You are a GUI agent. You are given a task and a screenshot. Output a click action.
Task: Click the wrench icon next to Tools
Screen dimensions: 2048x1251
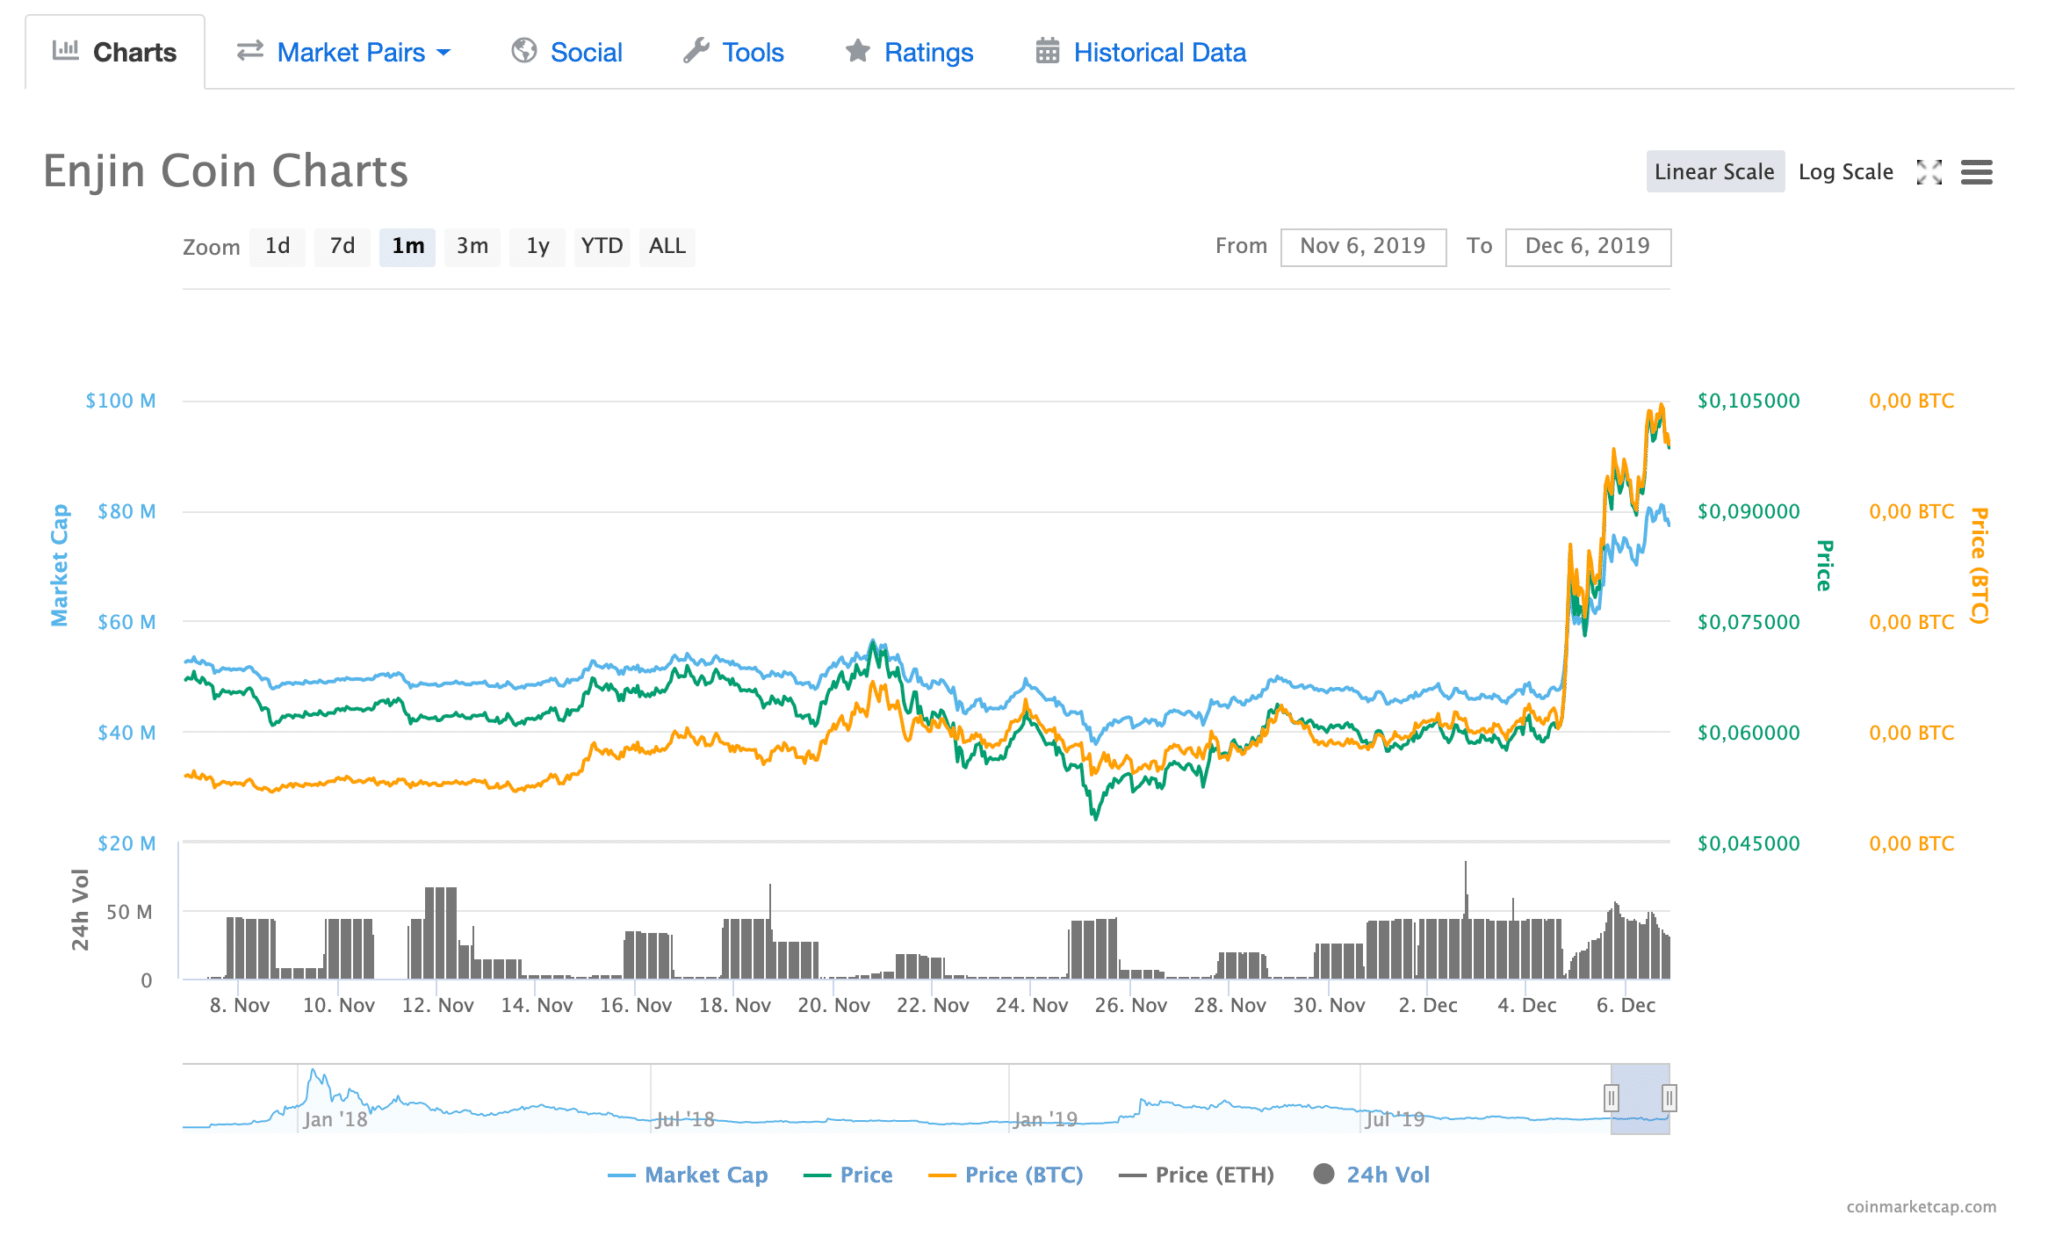[x=696, y=50]
